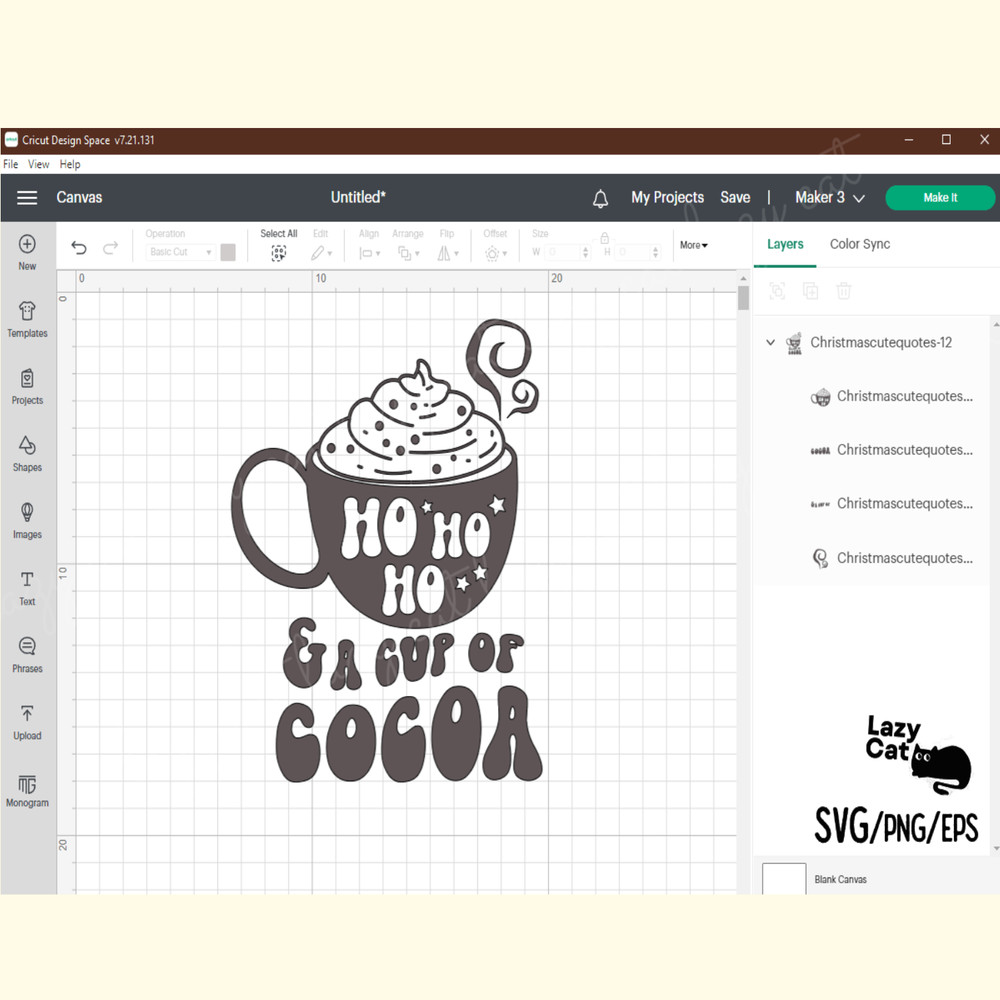Image resolution: width=1000 pixels, height=1000 pixels.
Task: Open the Maker 3 machine dropdown
Action: coord(829,198)
